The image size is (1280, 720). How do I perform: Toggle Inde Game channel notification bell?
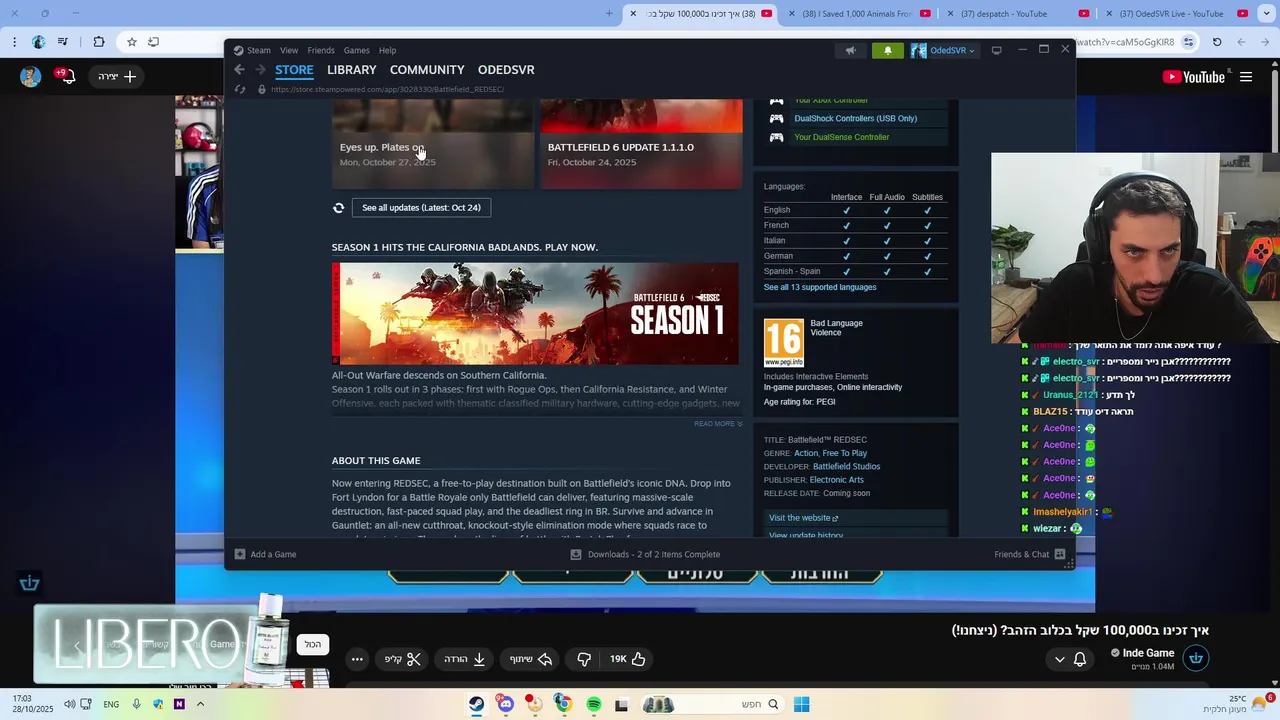[1080, 659]
